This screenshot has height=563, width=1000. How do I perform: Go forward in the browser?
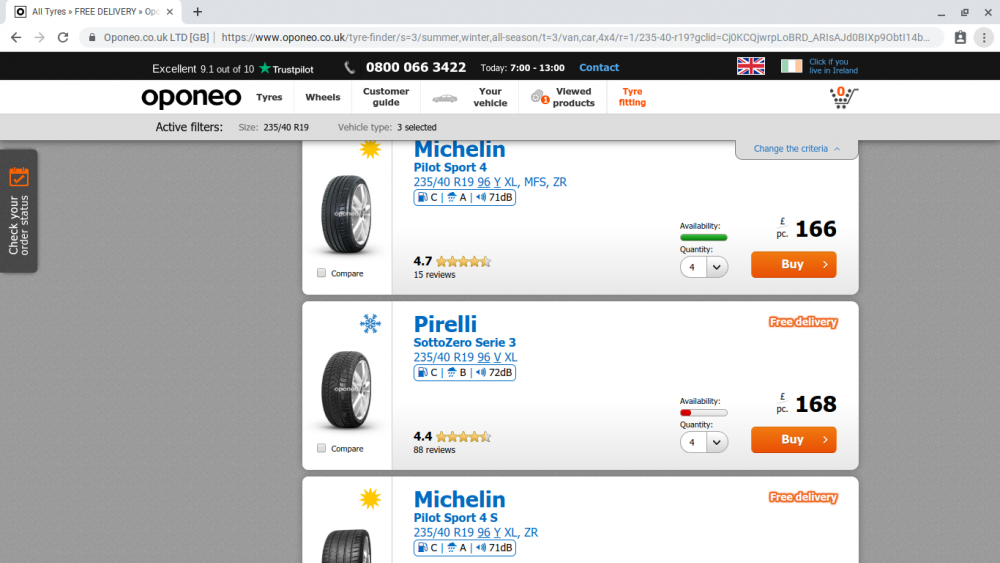pos(40,38)
